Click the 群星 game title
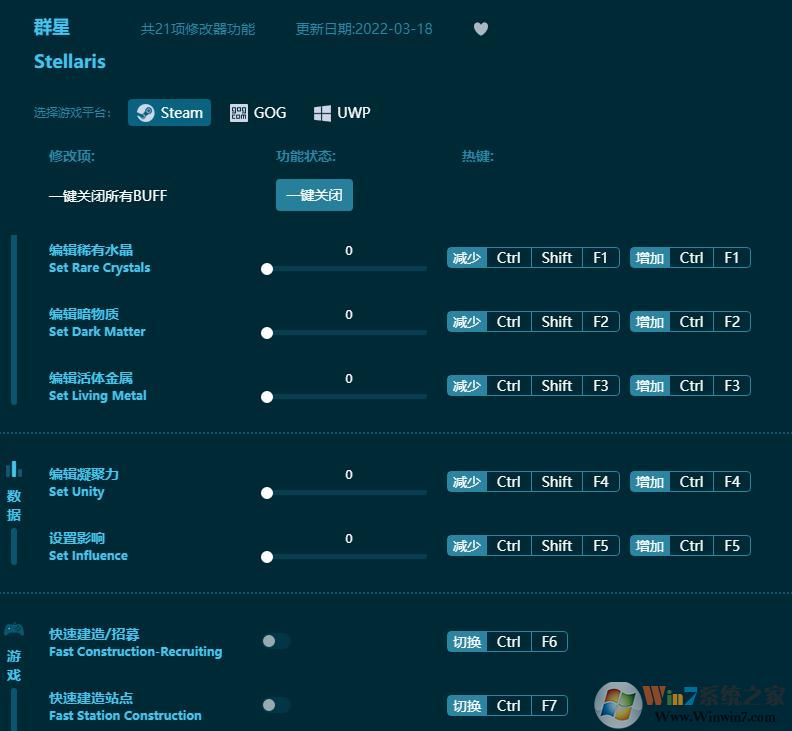Viewport: 792px width, 731px height. pos(52,27)
